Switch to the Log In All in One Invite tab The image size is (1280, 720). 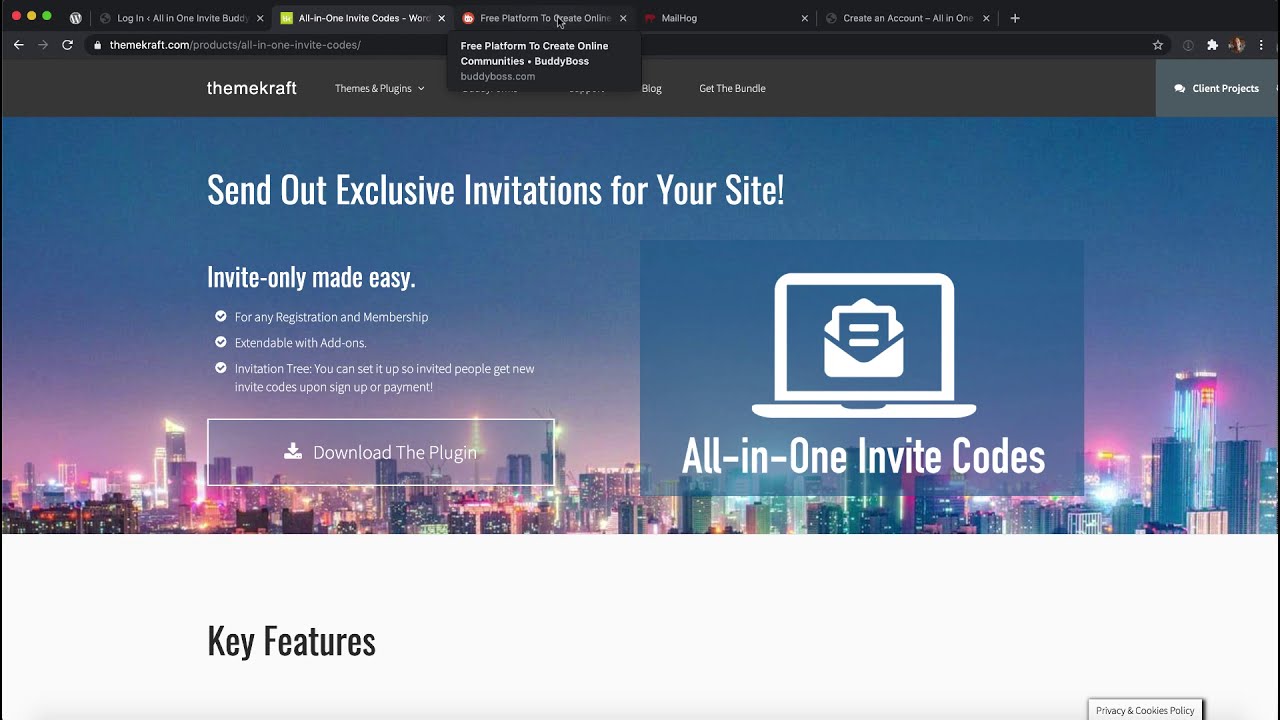coord(180,18)
